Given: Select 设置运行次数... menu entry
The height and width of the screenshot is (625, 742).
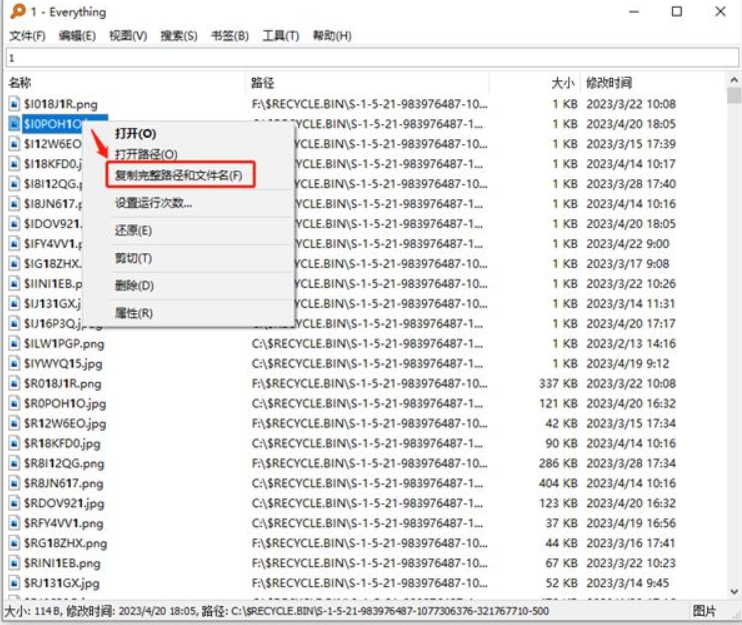Looking at the screenshot, I should coord(153,203).
